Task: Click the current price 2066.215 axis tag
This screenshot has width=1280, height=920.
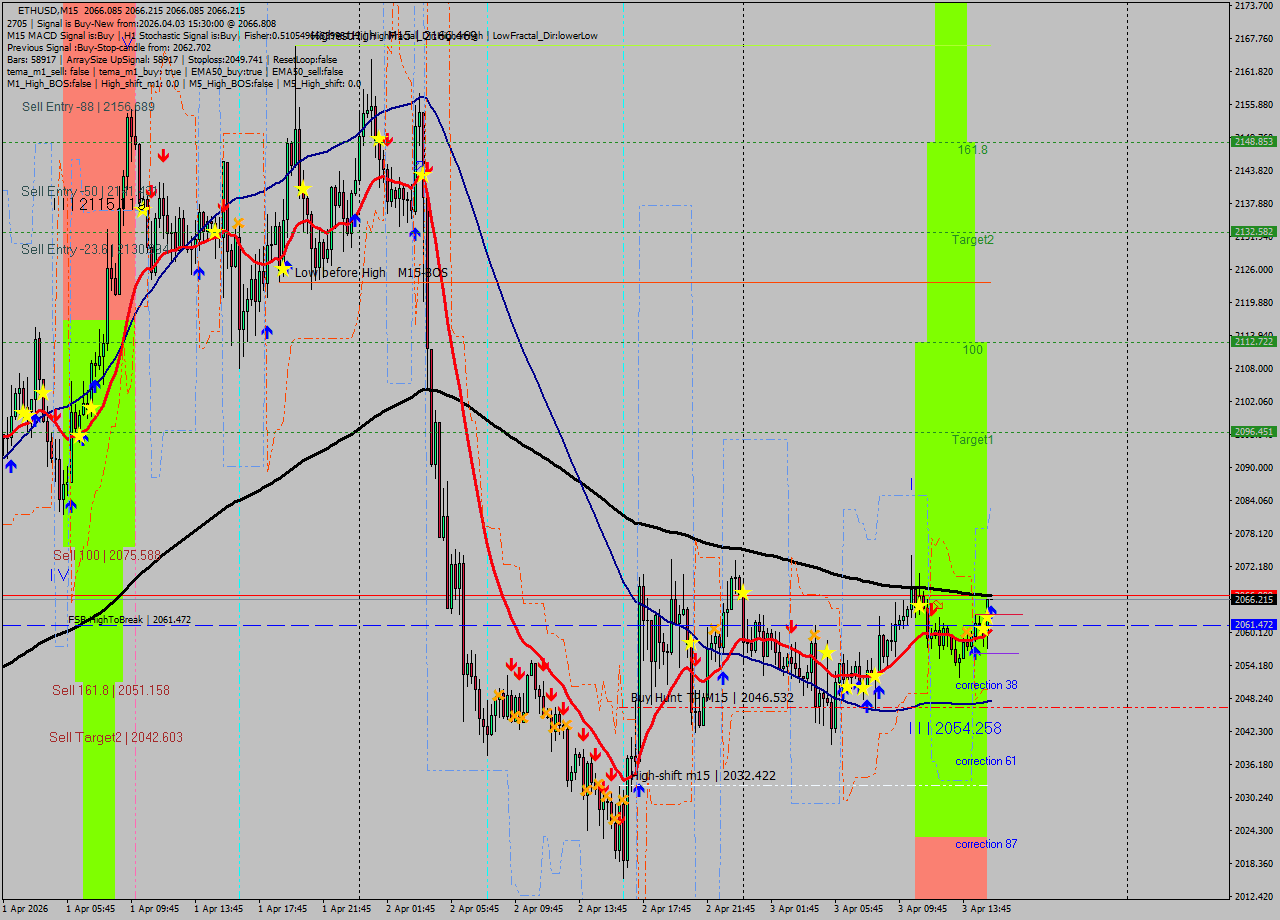Action: pyautogui.click(x=1253, y=599)
